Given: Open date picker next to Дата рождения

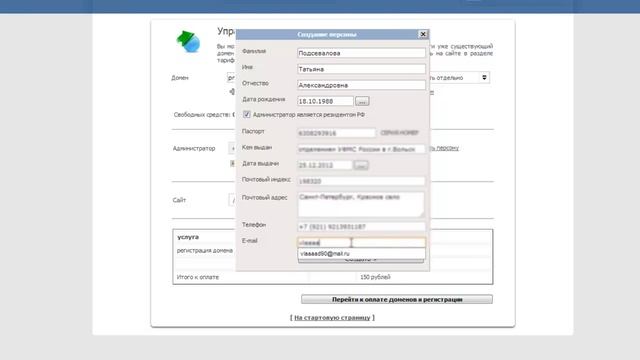Looking at the screenshot, I should coord(362,101).
